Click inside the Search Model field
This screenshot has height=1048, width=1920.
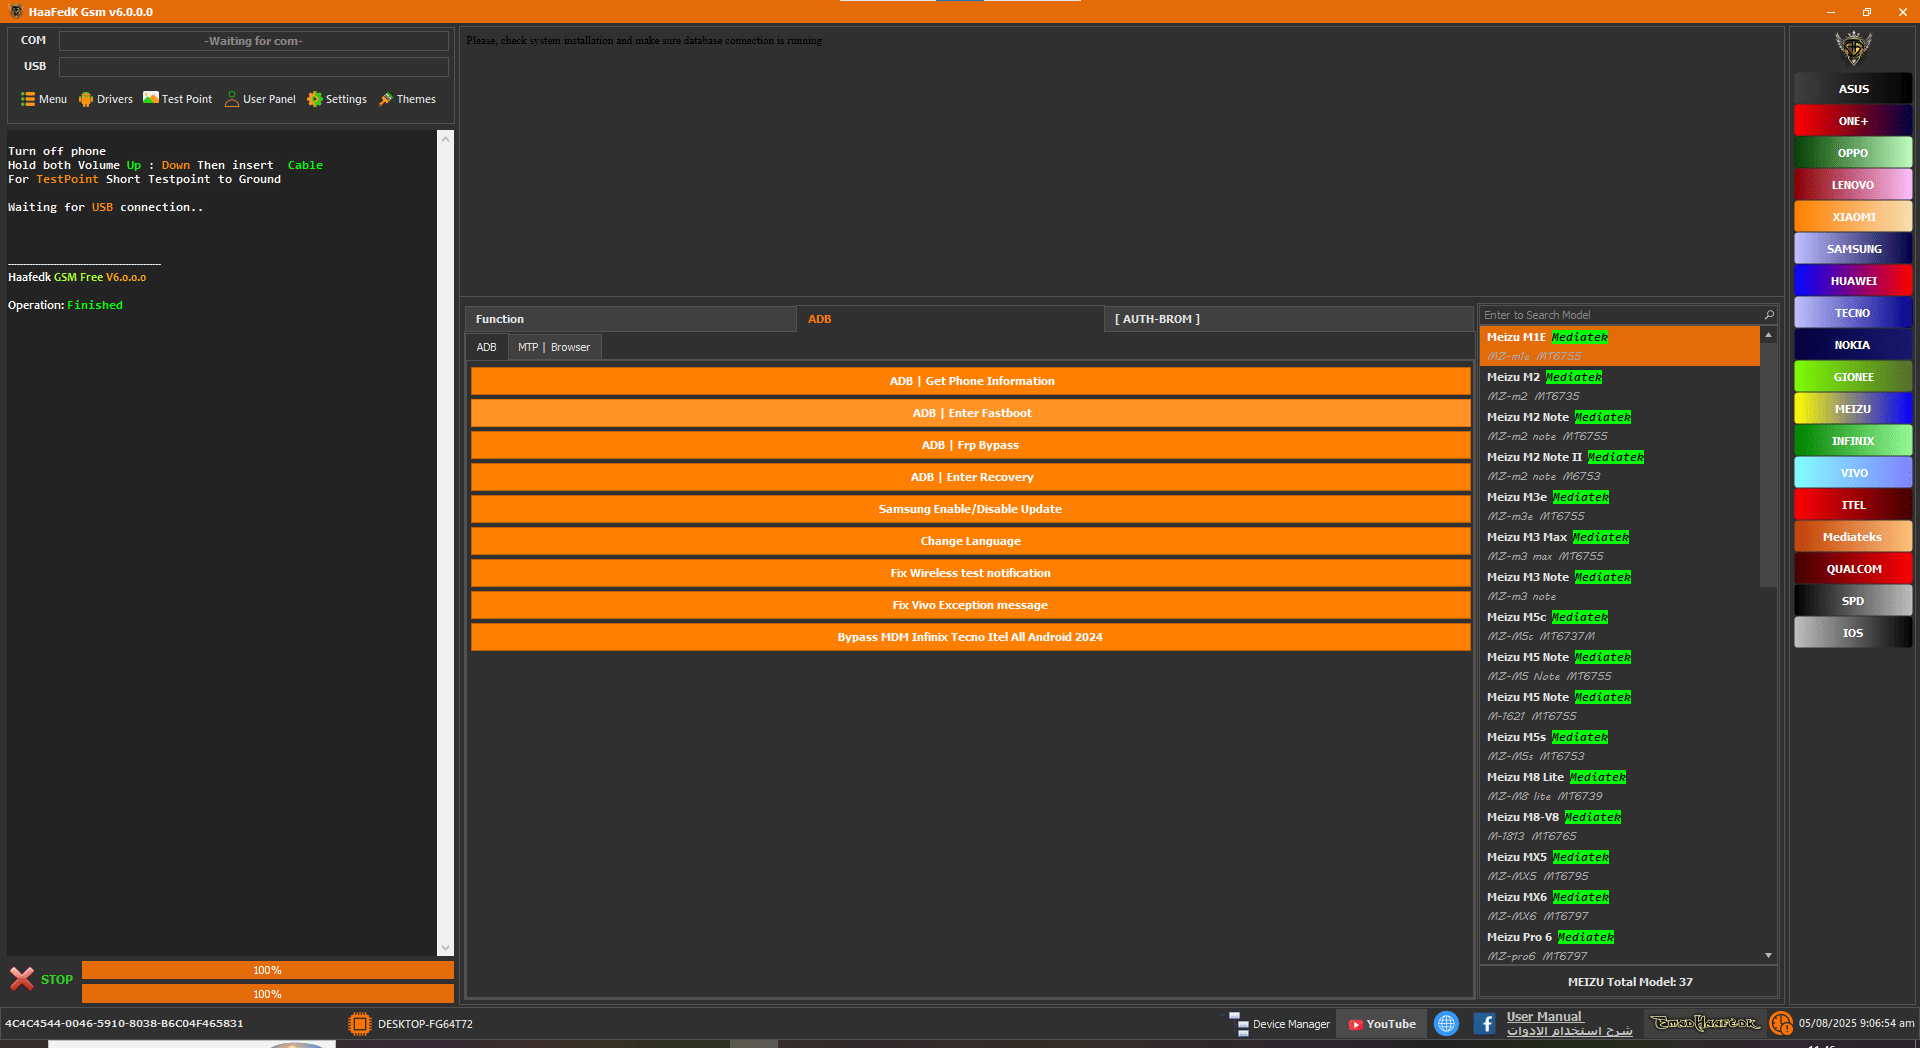click(1618, 315)
